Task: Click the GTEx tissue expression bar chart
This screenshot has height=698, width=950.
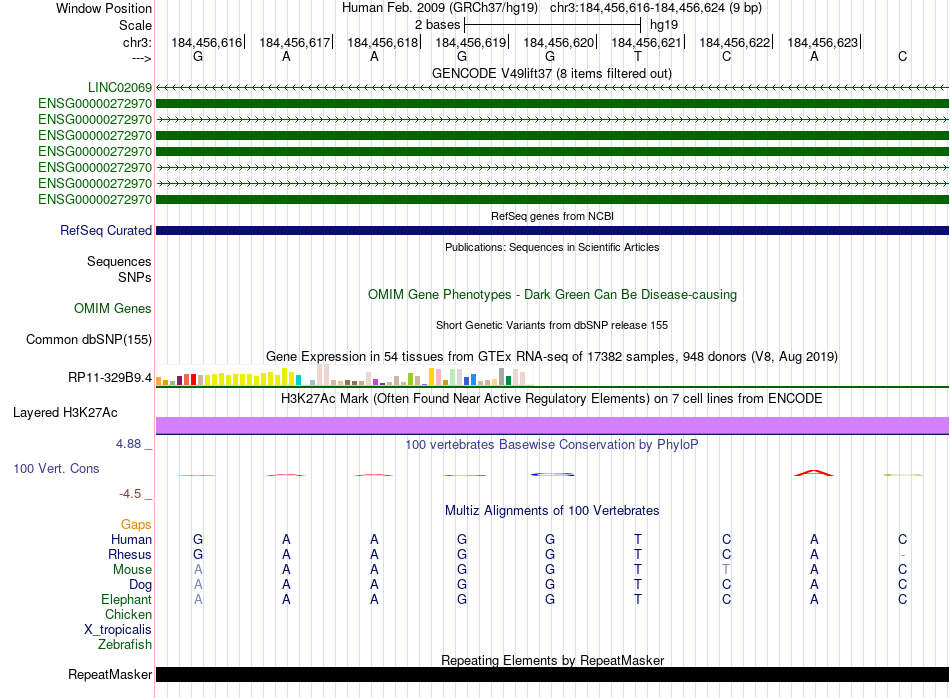Action: coord(342,377)
